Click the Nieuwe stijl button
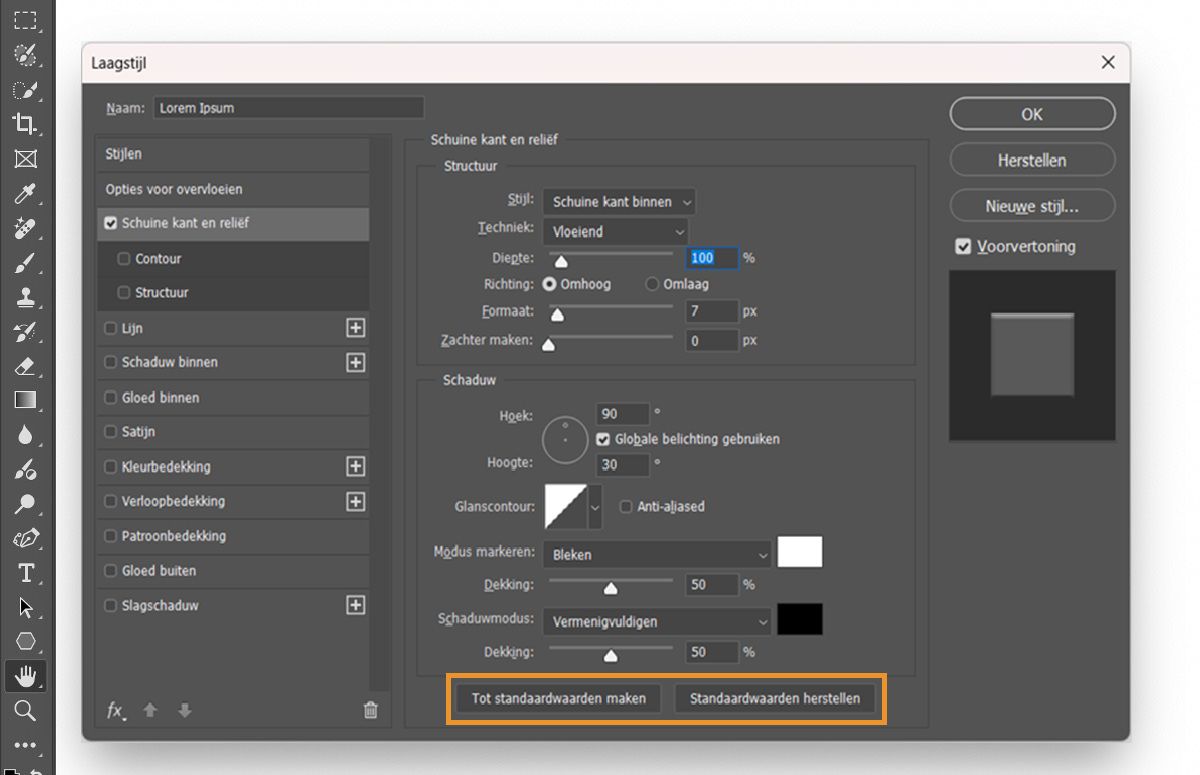The height and width of the screenshot is (775, 1200). coord(1032,206)
